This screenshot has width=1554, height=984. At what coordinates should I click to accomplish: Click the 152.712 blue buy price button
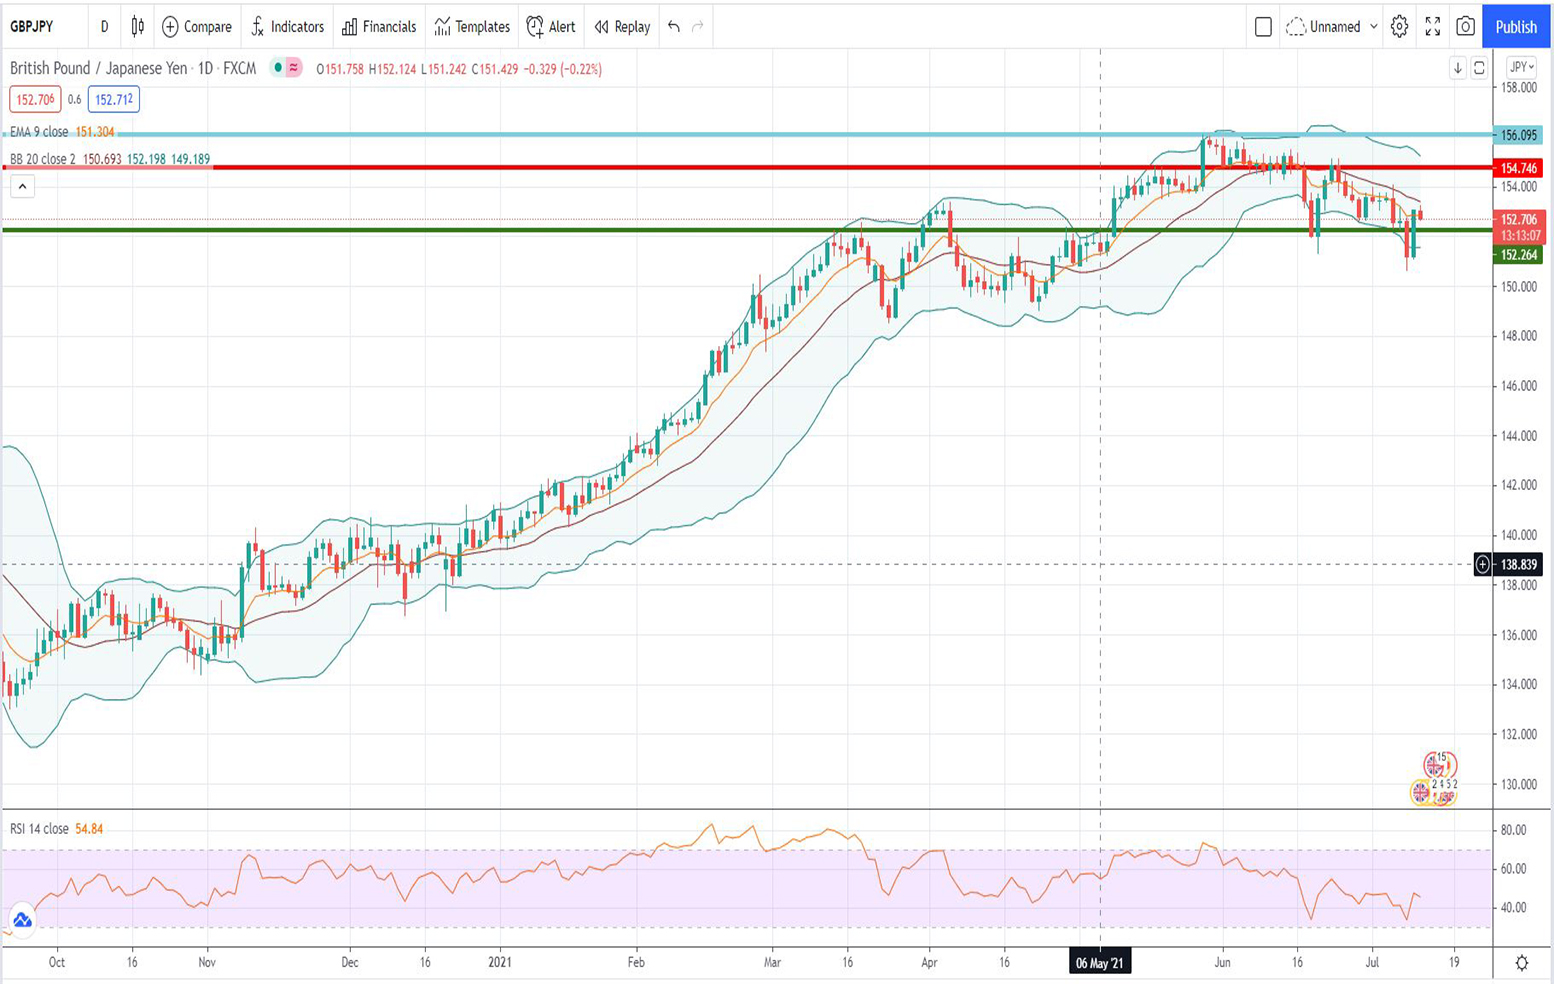click(x=113, y=100)
